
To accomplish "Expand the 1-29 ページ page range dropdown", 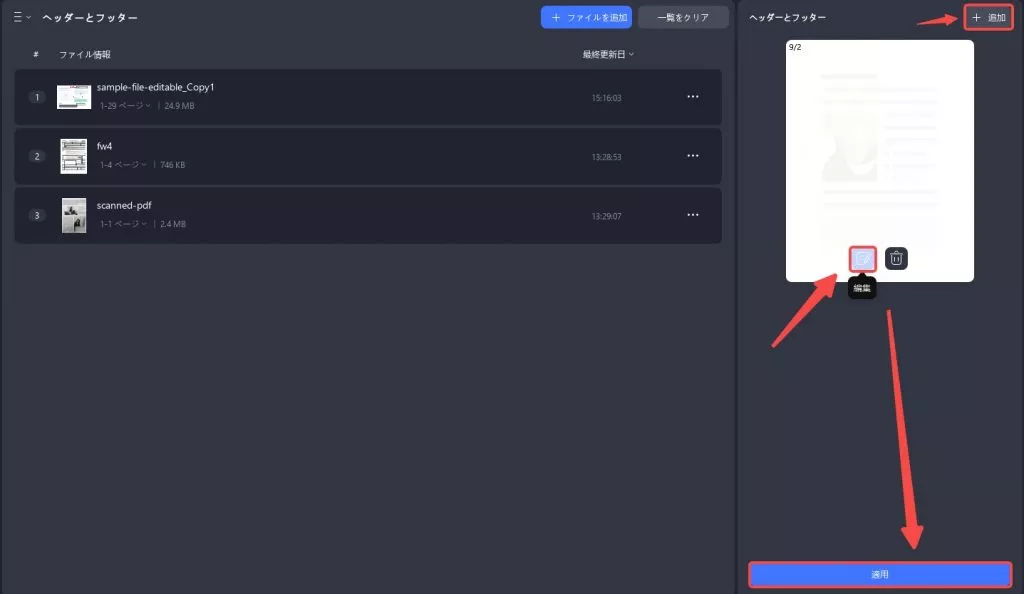I will [125, 106].
